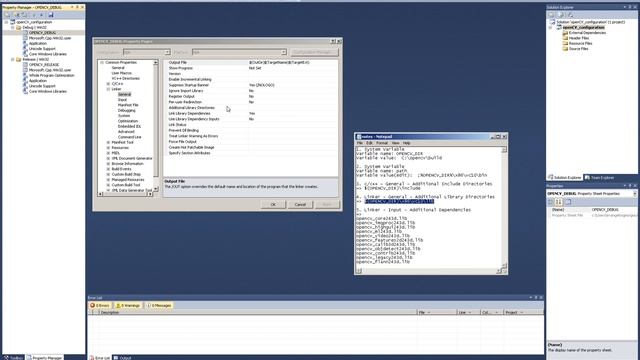Open the Help menu in Notepad
The image size is (640, 360).
click(407, 143)
